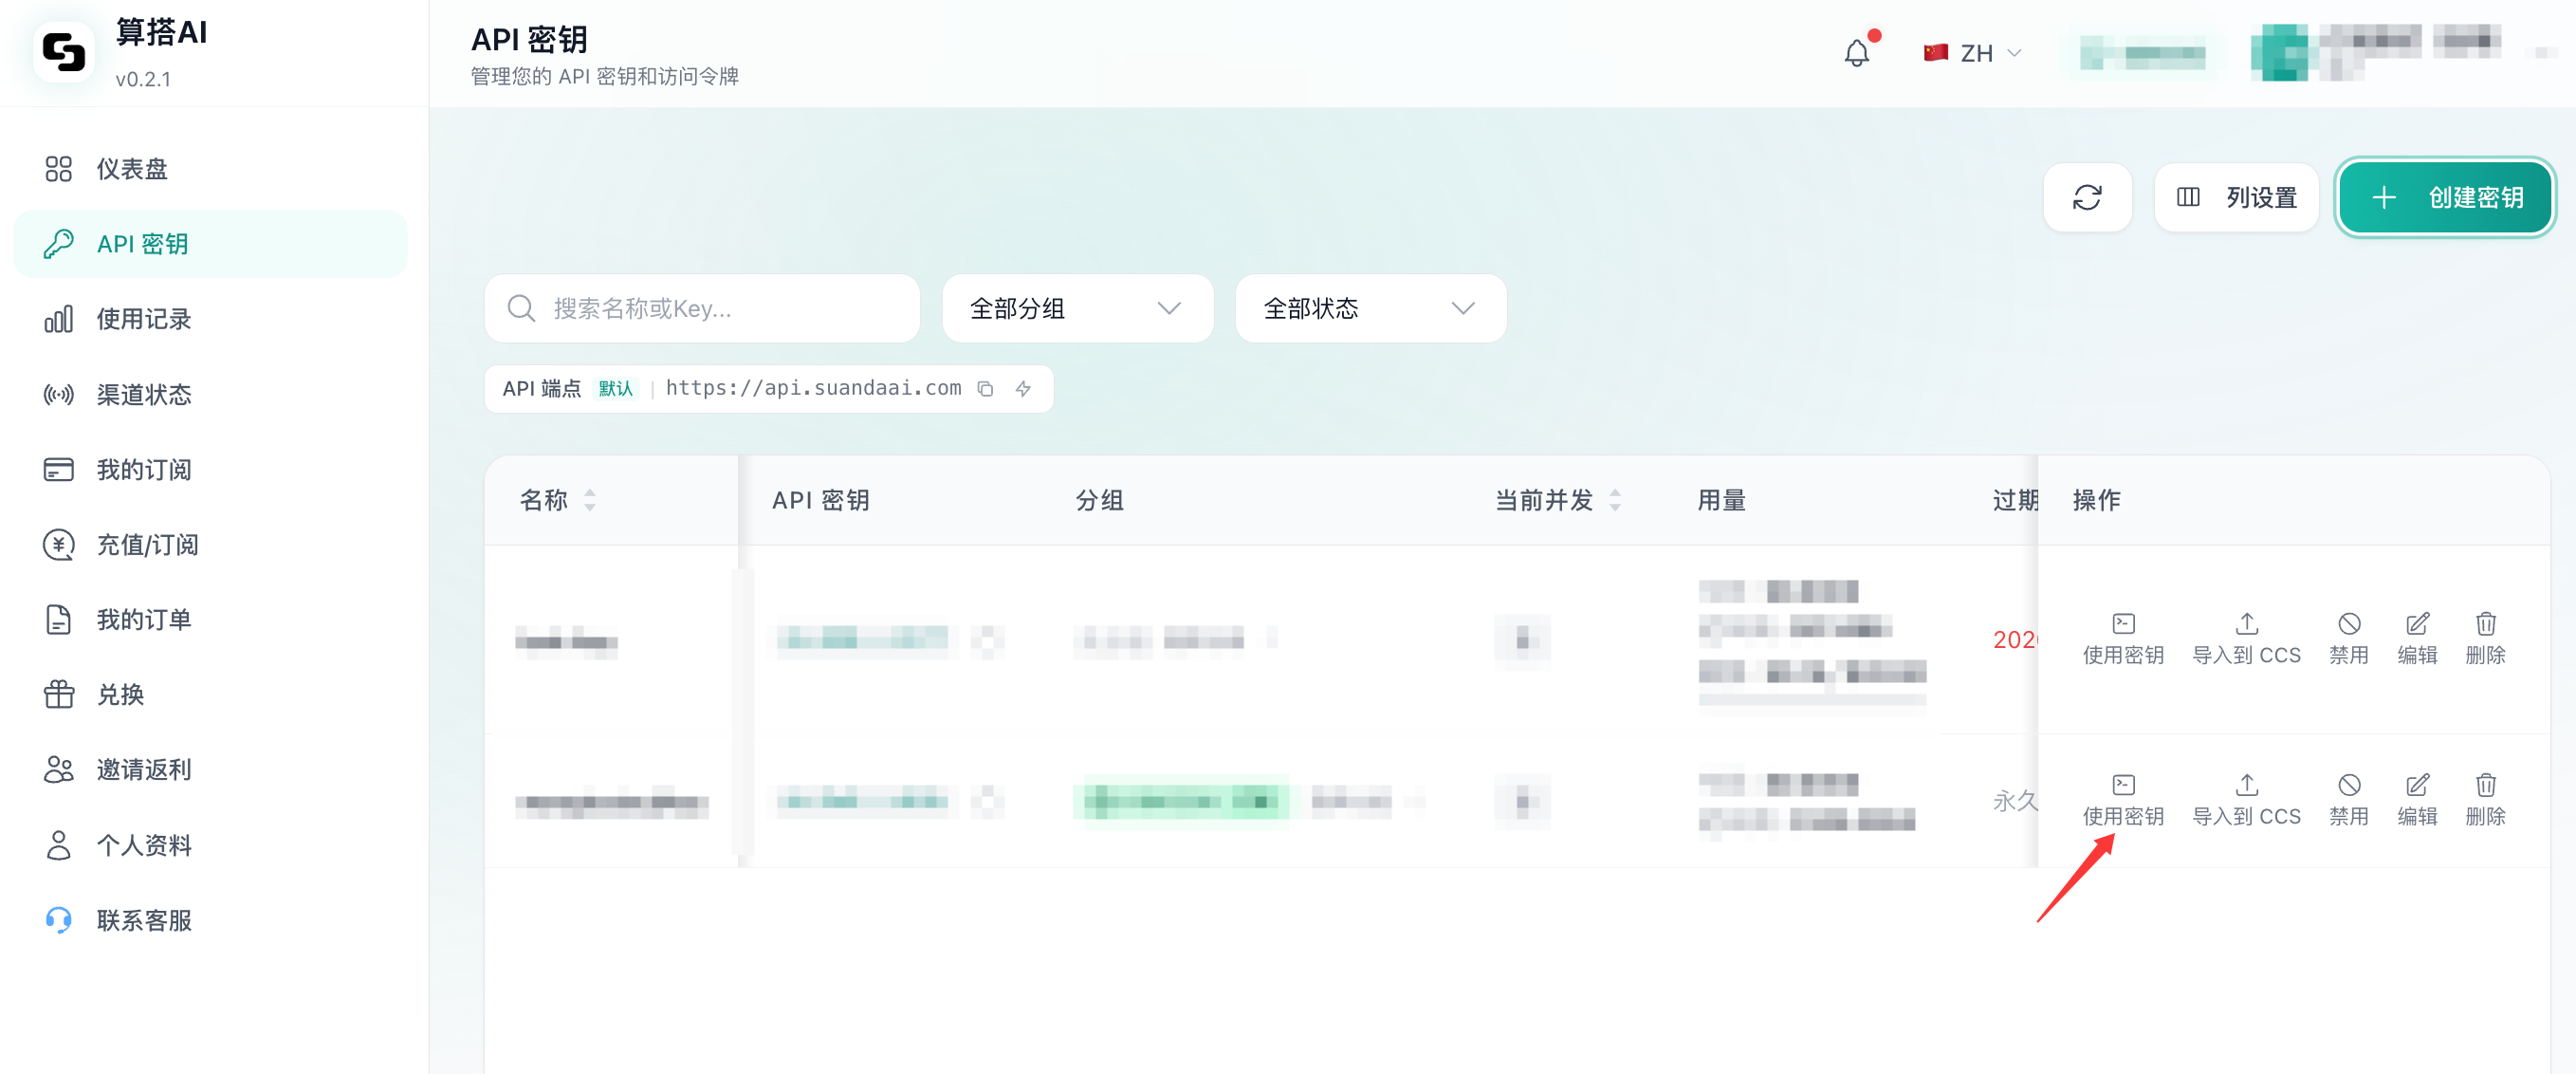Image resolution: width=2576 pixels, height=1074 pixels.
Task: Open the 全部状态 dropdown
Action: coord(1370,308)
